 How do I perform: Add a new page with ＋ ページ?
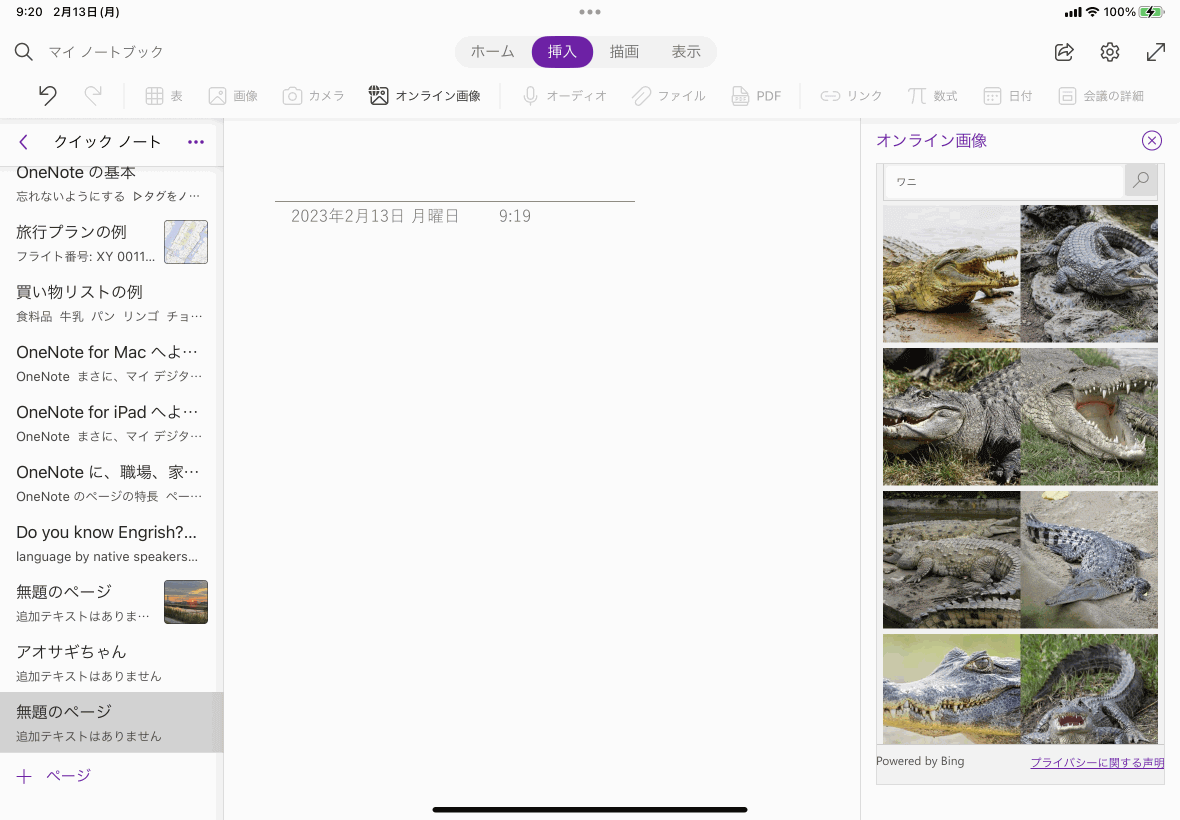[53, 776]
